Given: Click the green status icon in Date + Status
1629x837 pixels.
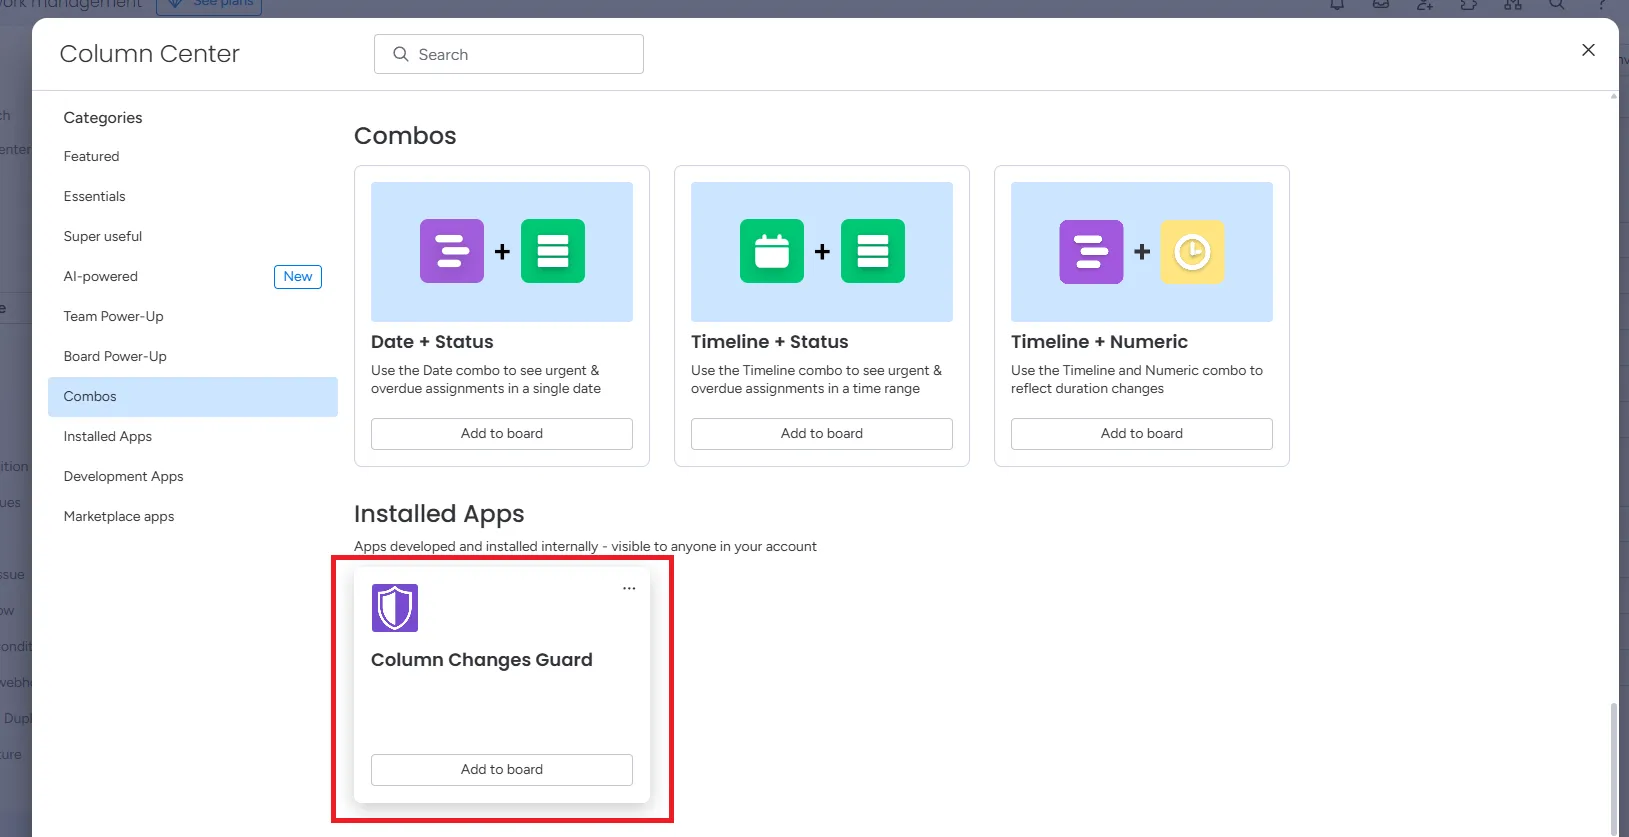Looking at the screenshot, I should pos(553,251).
